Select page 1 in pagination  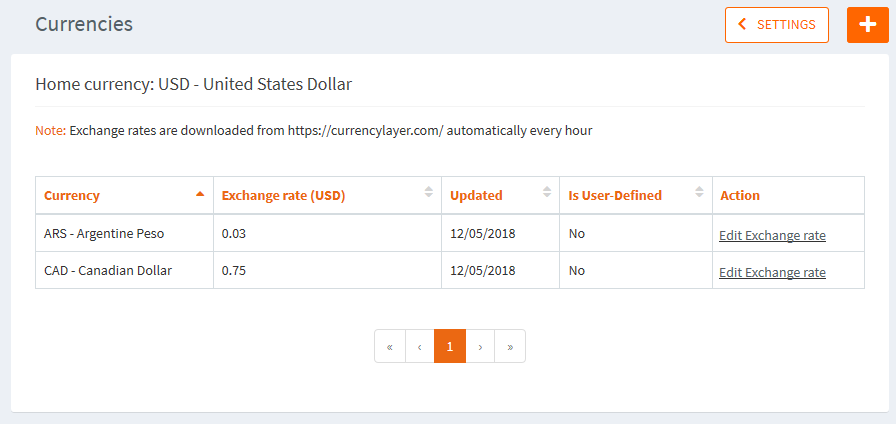coord(450,346)
